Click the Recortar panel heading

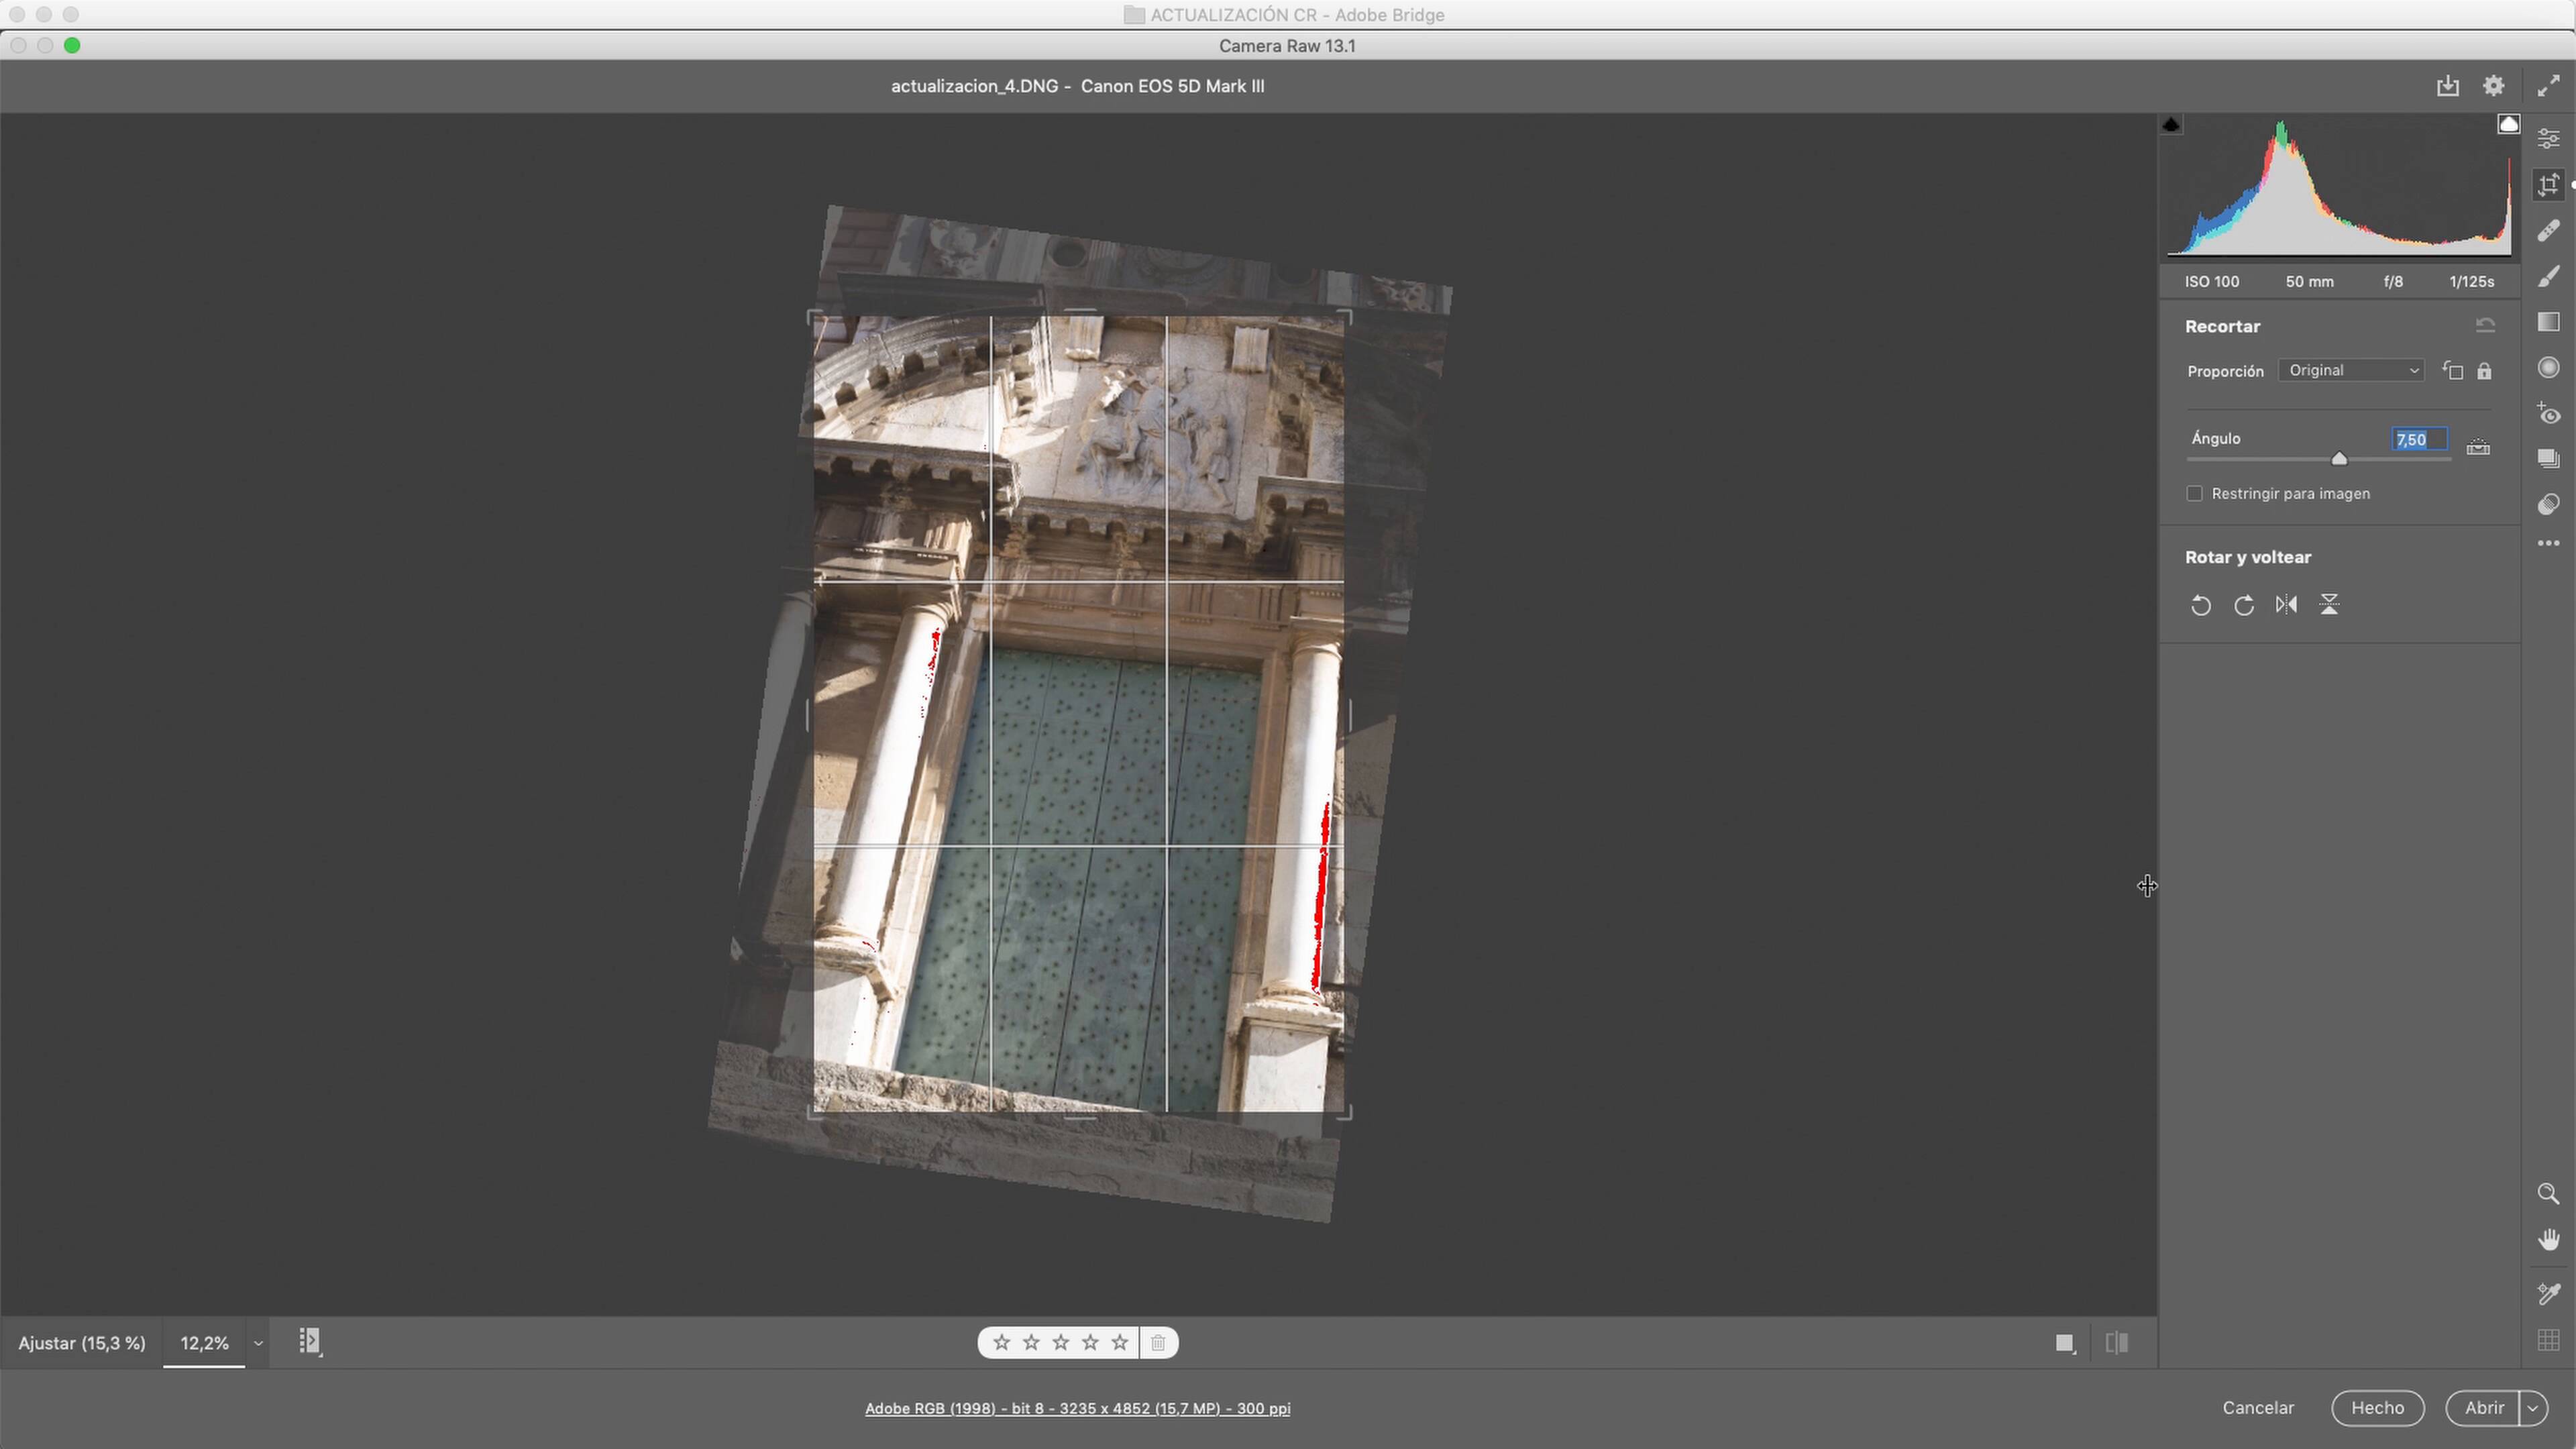click(2222, 326)
